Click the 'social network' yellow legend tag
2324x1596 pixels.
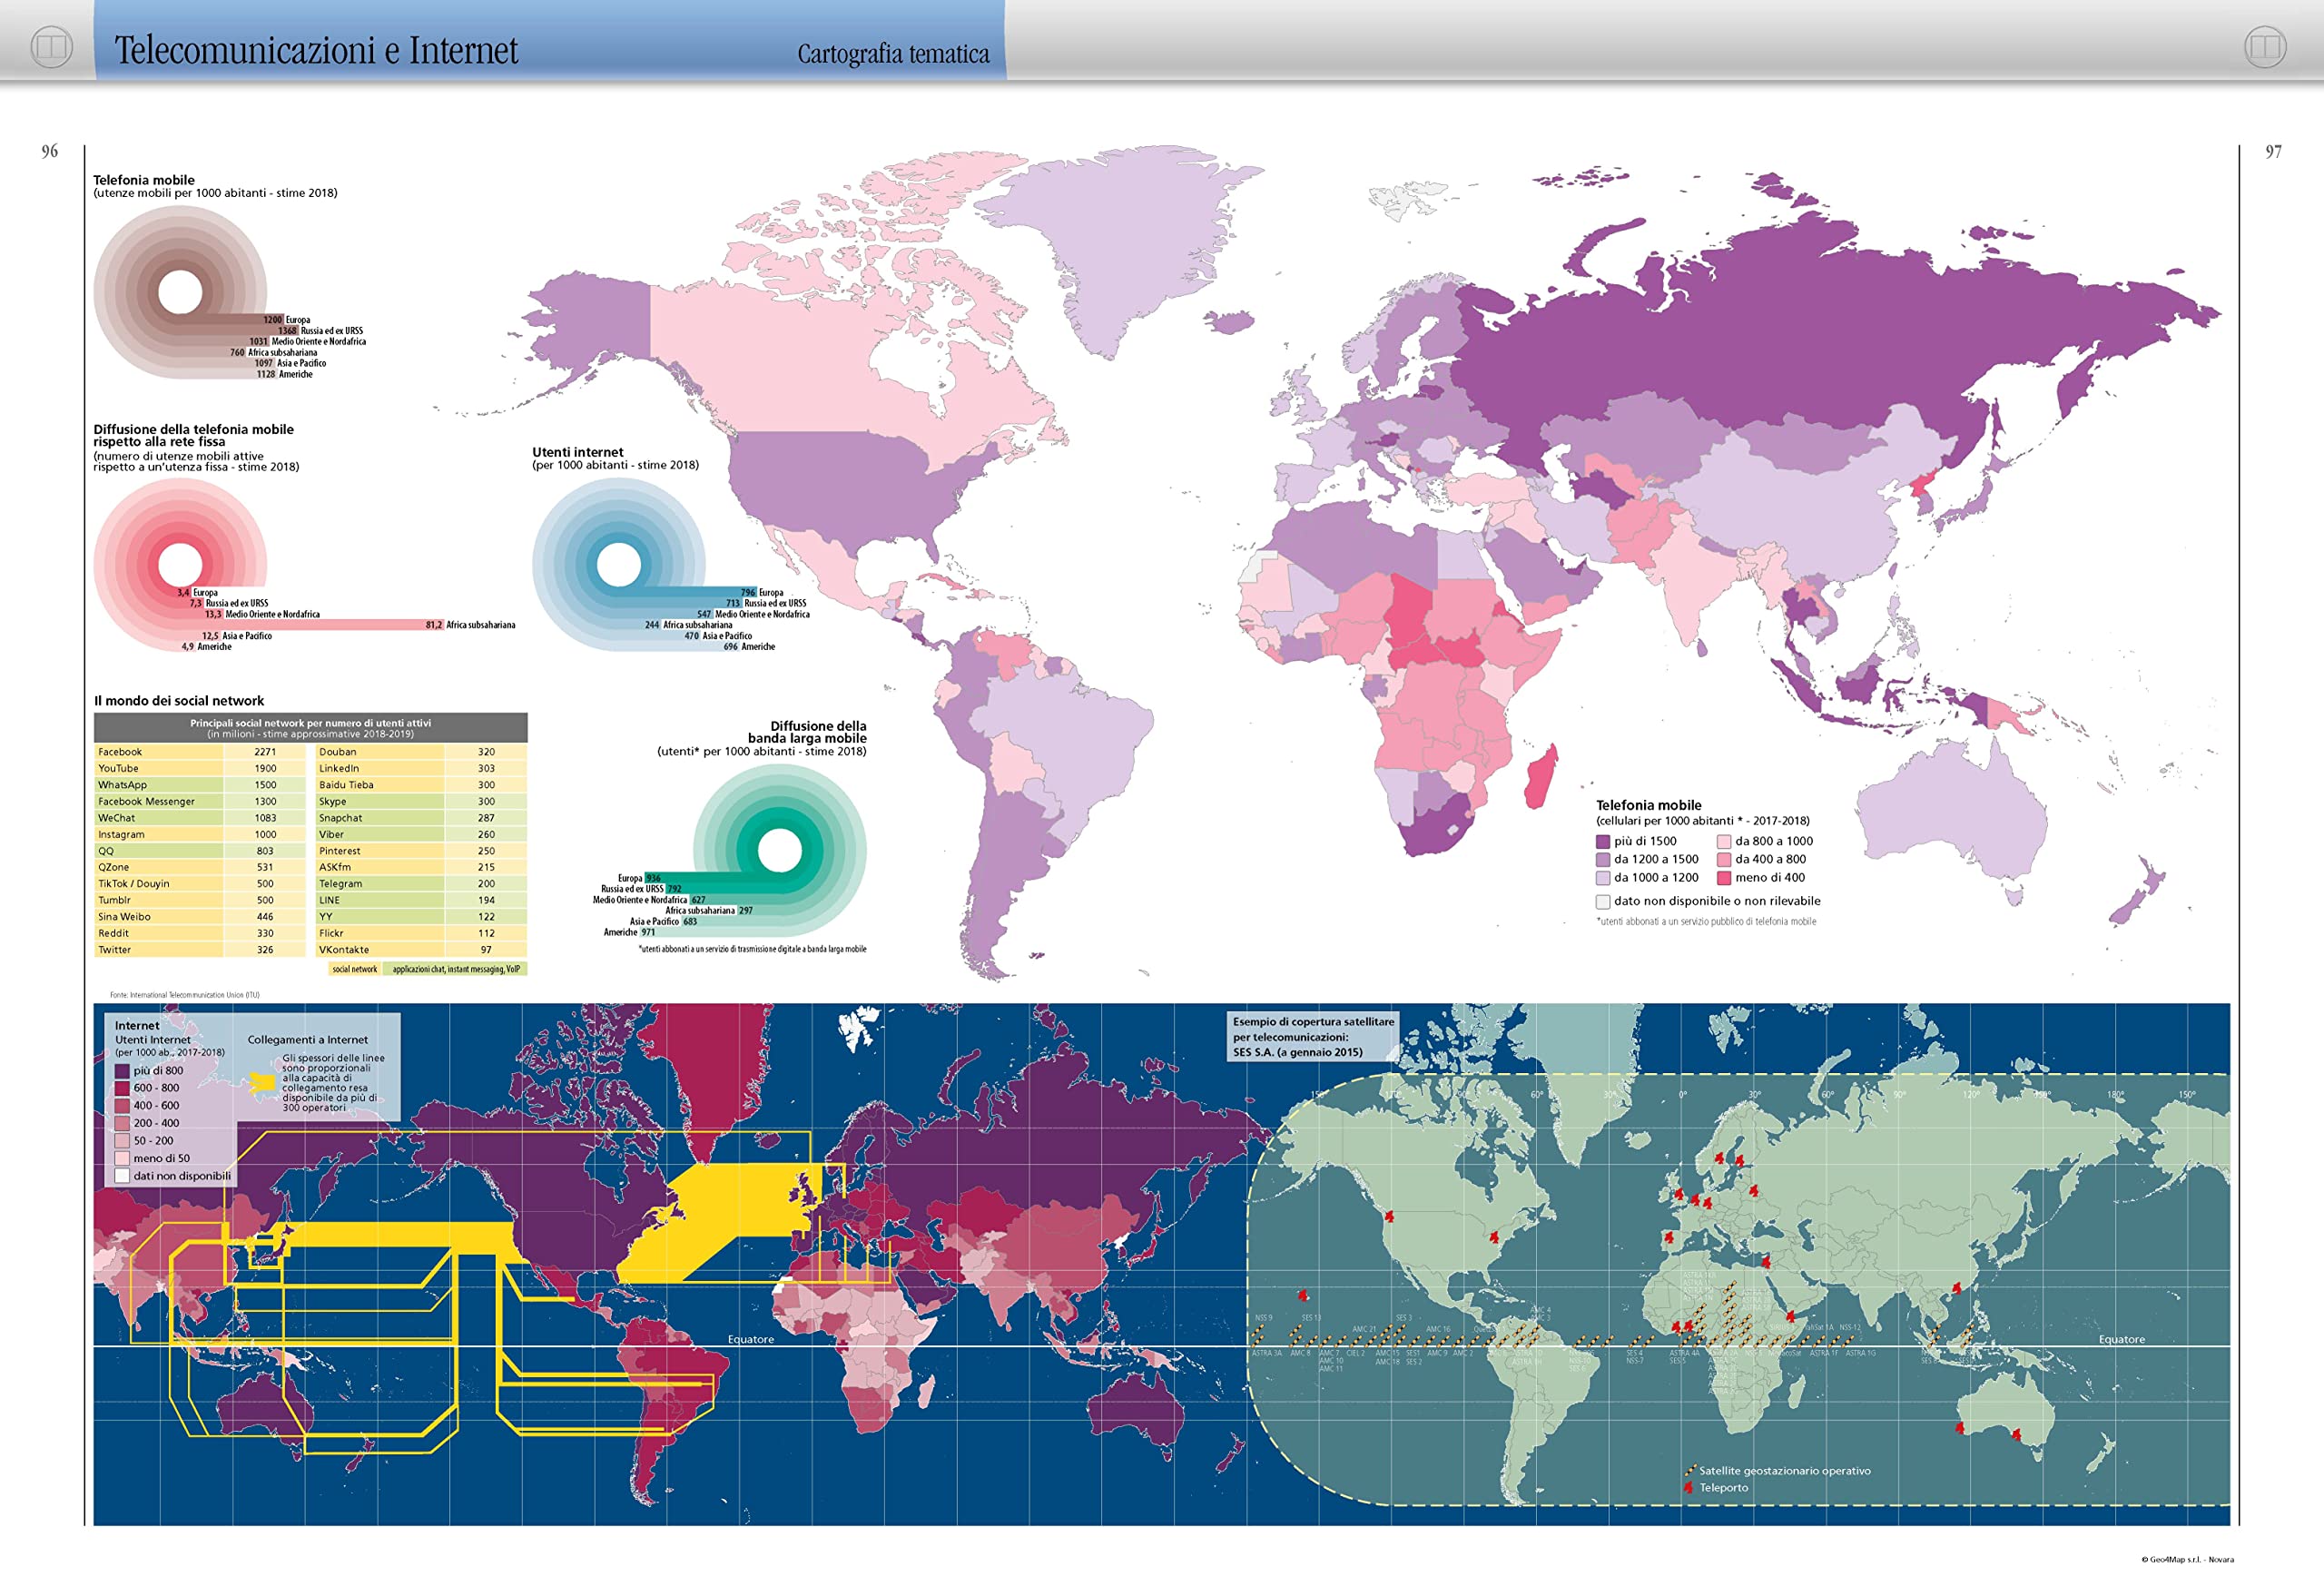tap(355, 969)
